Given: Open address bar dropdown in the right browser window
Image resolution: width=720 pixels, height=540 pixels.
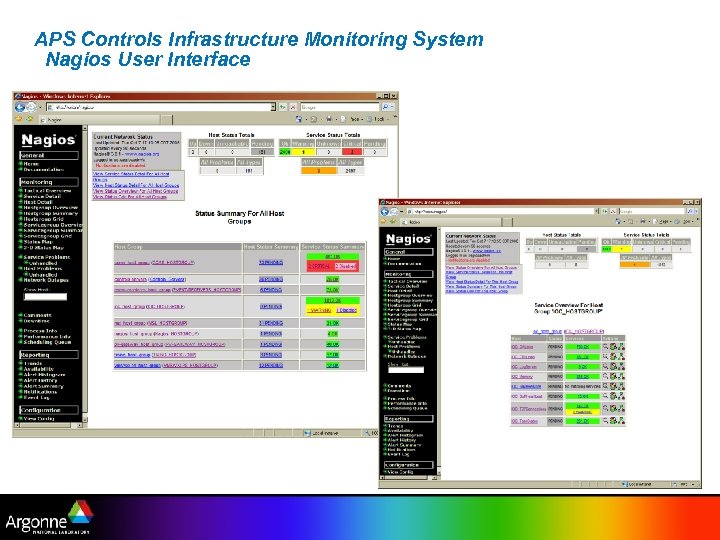Looking at the screenshot, I should click(x=597, y=211).
